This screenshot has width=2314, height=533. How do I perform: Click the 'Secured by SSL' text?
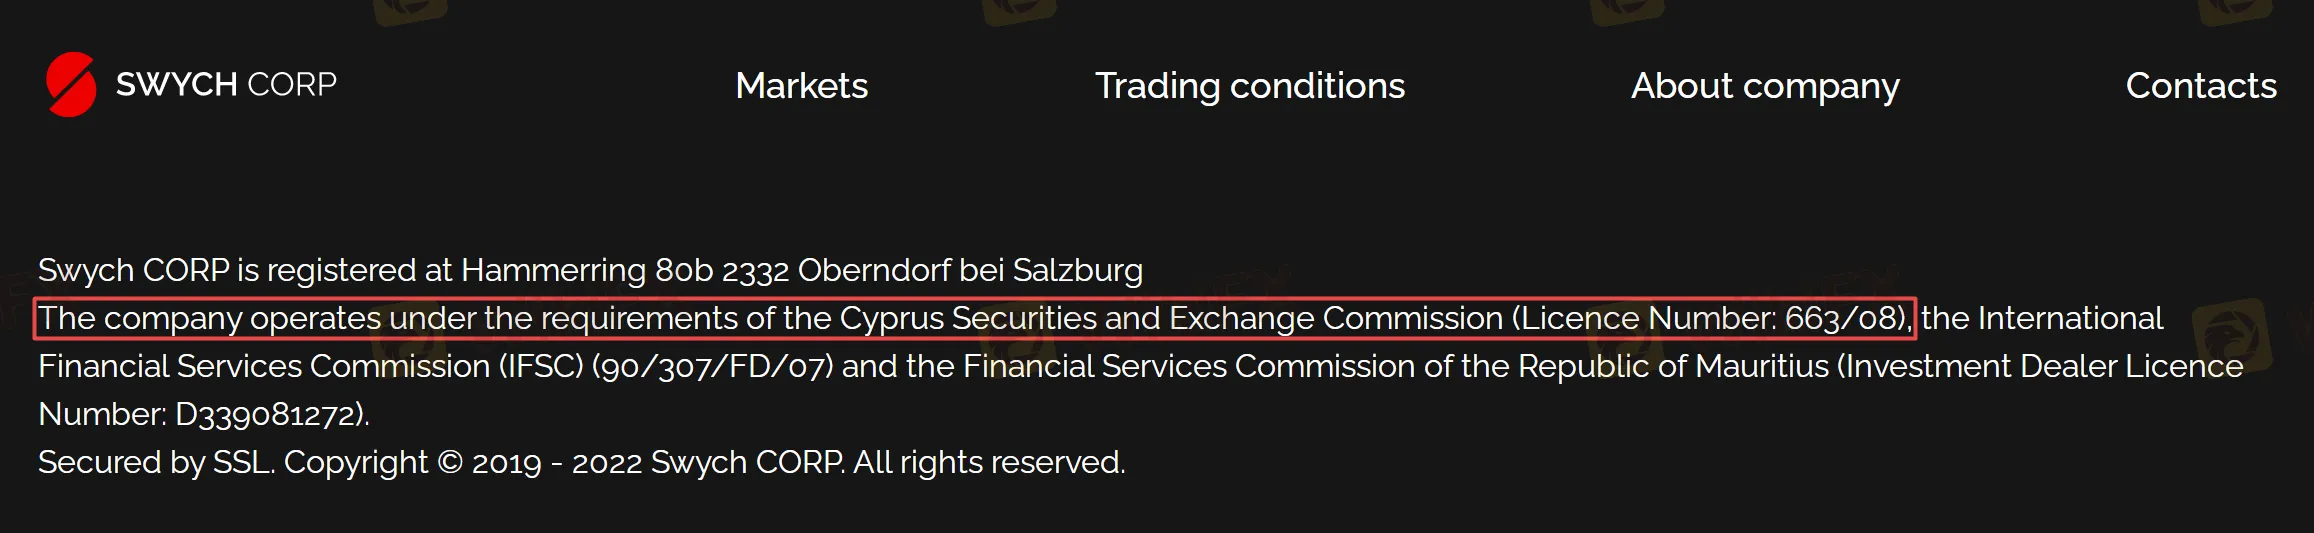(x=155, y=462)
